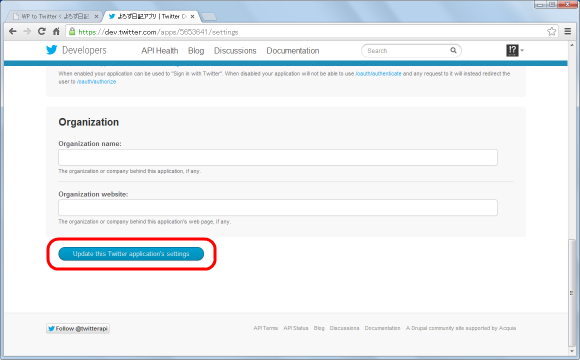This screenshot has width=580, height=360.
Task: Close the WP to Twitter tab
Action: pos(96,17)
